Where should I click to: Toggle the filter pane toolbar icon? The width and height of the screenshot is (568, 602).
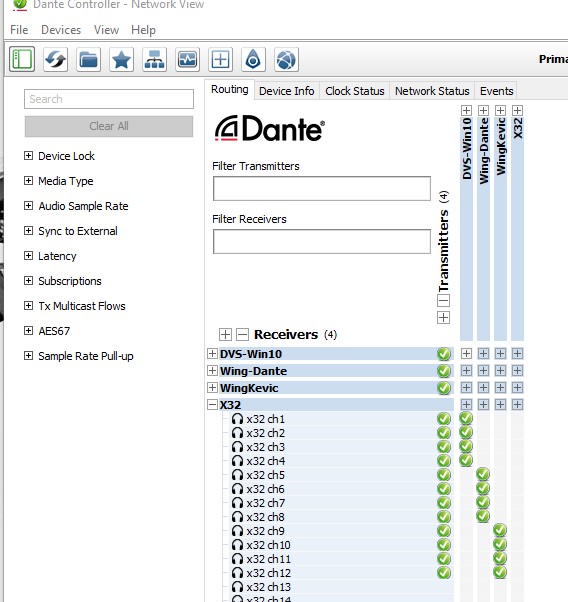pos(22,60)
